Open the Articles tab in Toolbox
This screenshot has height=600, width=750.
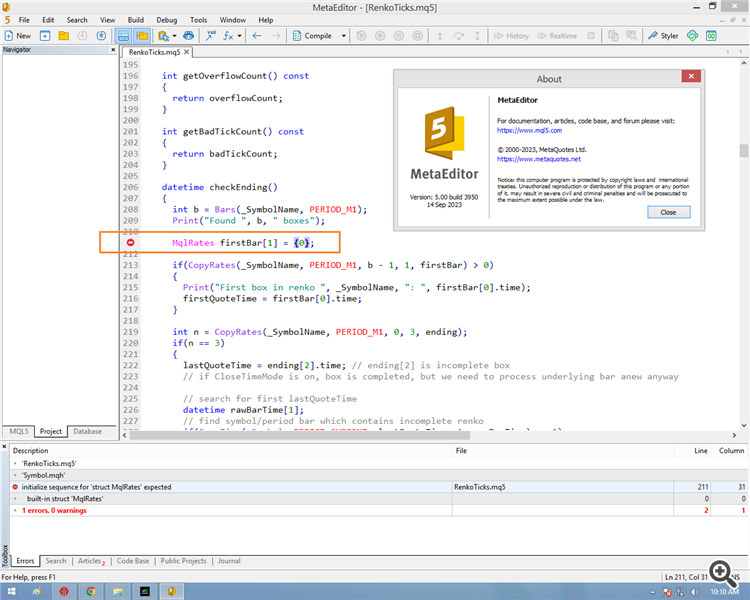(x=91, y=561)
